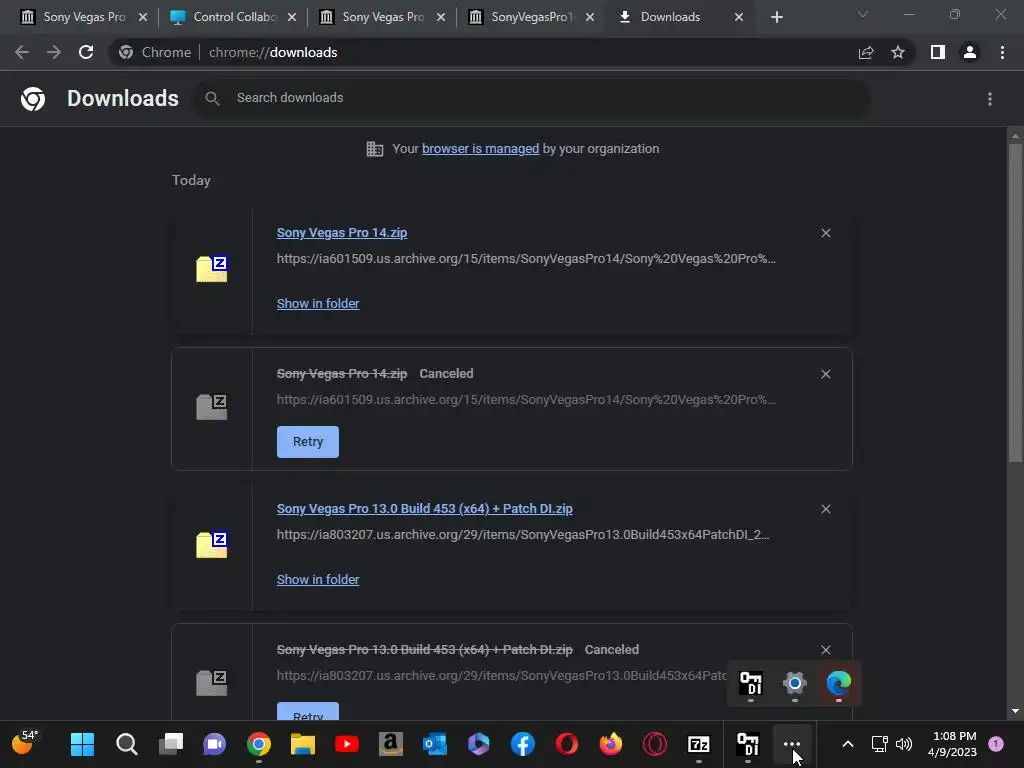
Task: Remove canceled Sony Vegas Pro 13.0 entry
Action: [x=825, y=650]
